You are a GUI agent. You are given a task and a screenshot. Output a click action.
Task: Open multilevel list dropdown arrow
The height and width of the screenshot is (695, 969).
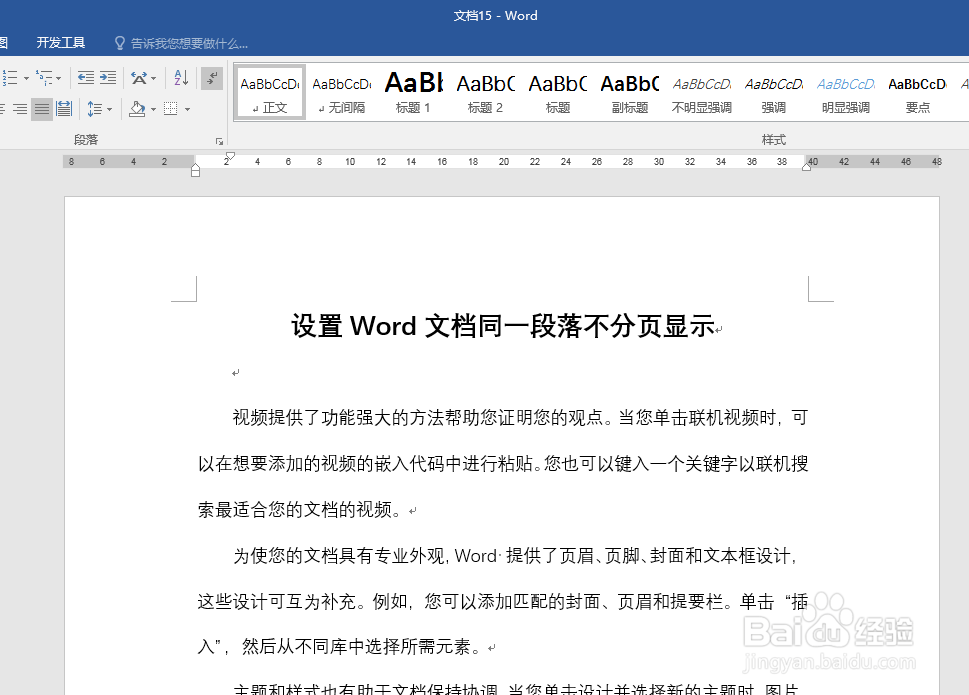click(59, 78)
